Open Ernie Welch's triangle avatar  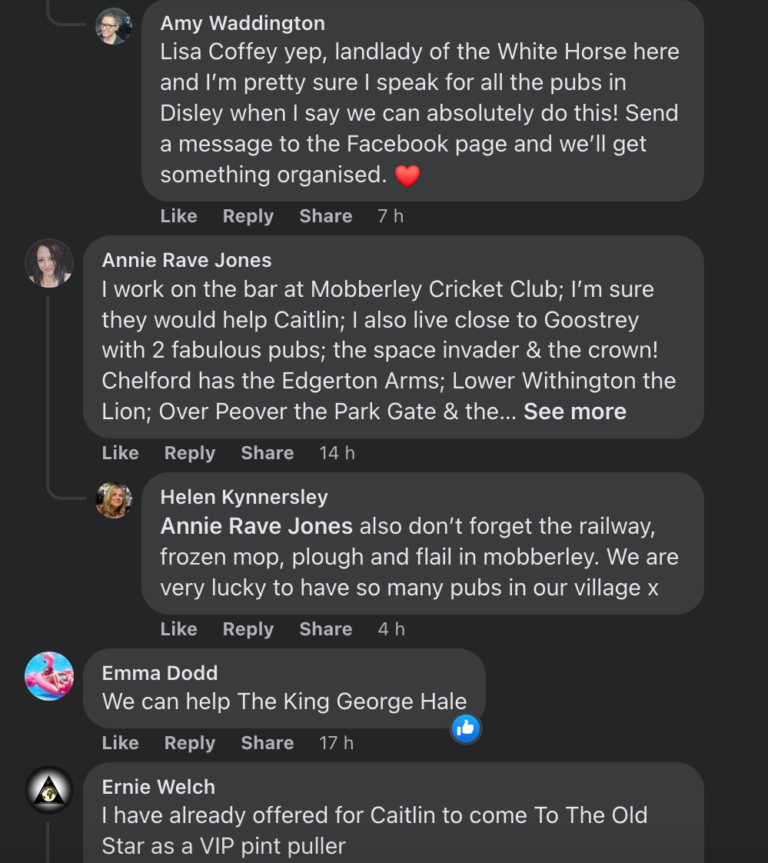coord(49,790)
